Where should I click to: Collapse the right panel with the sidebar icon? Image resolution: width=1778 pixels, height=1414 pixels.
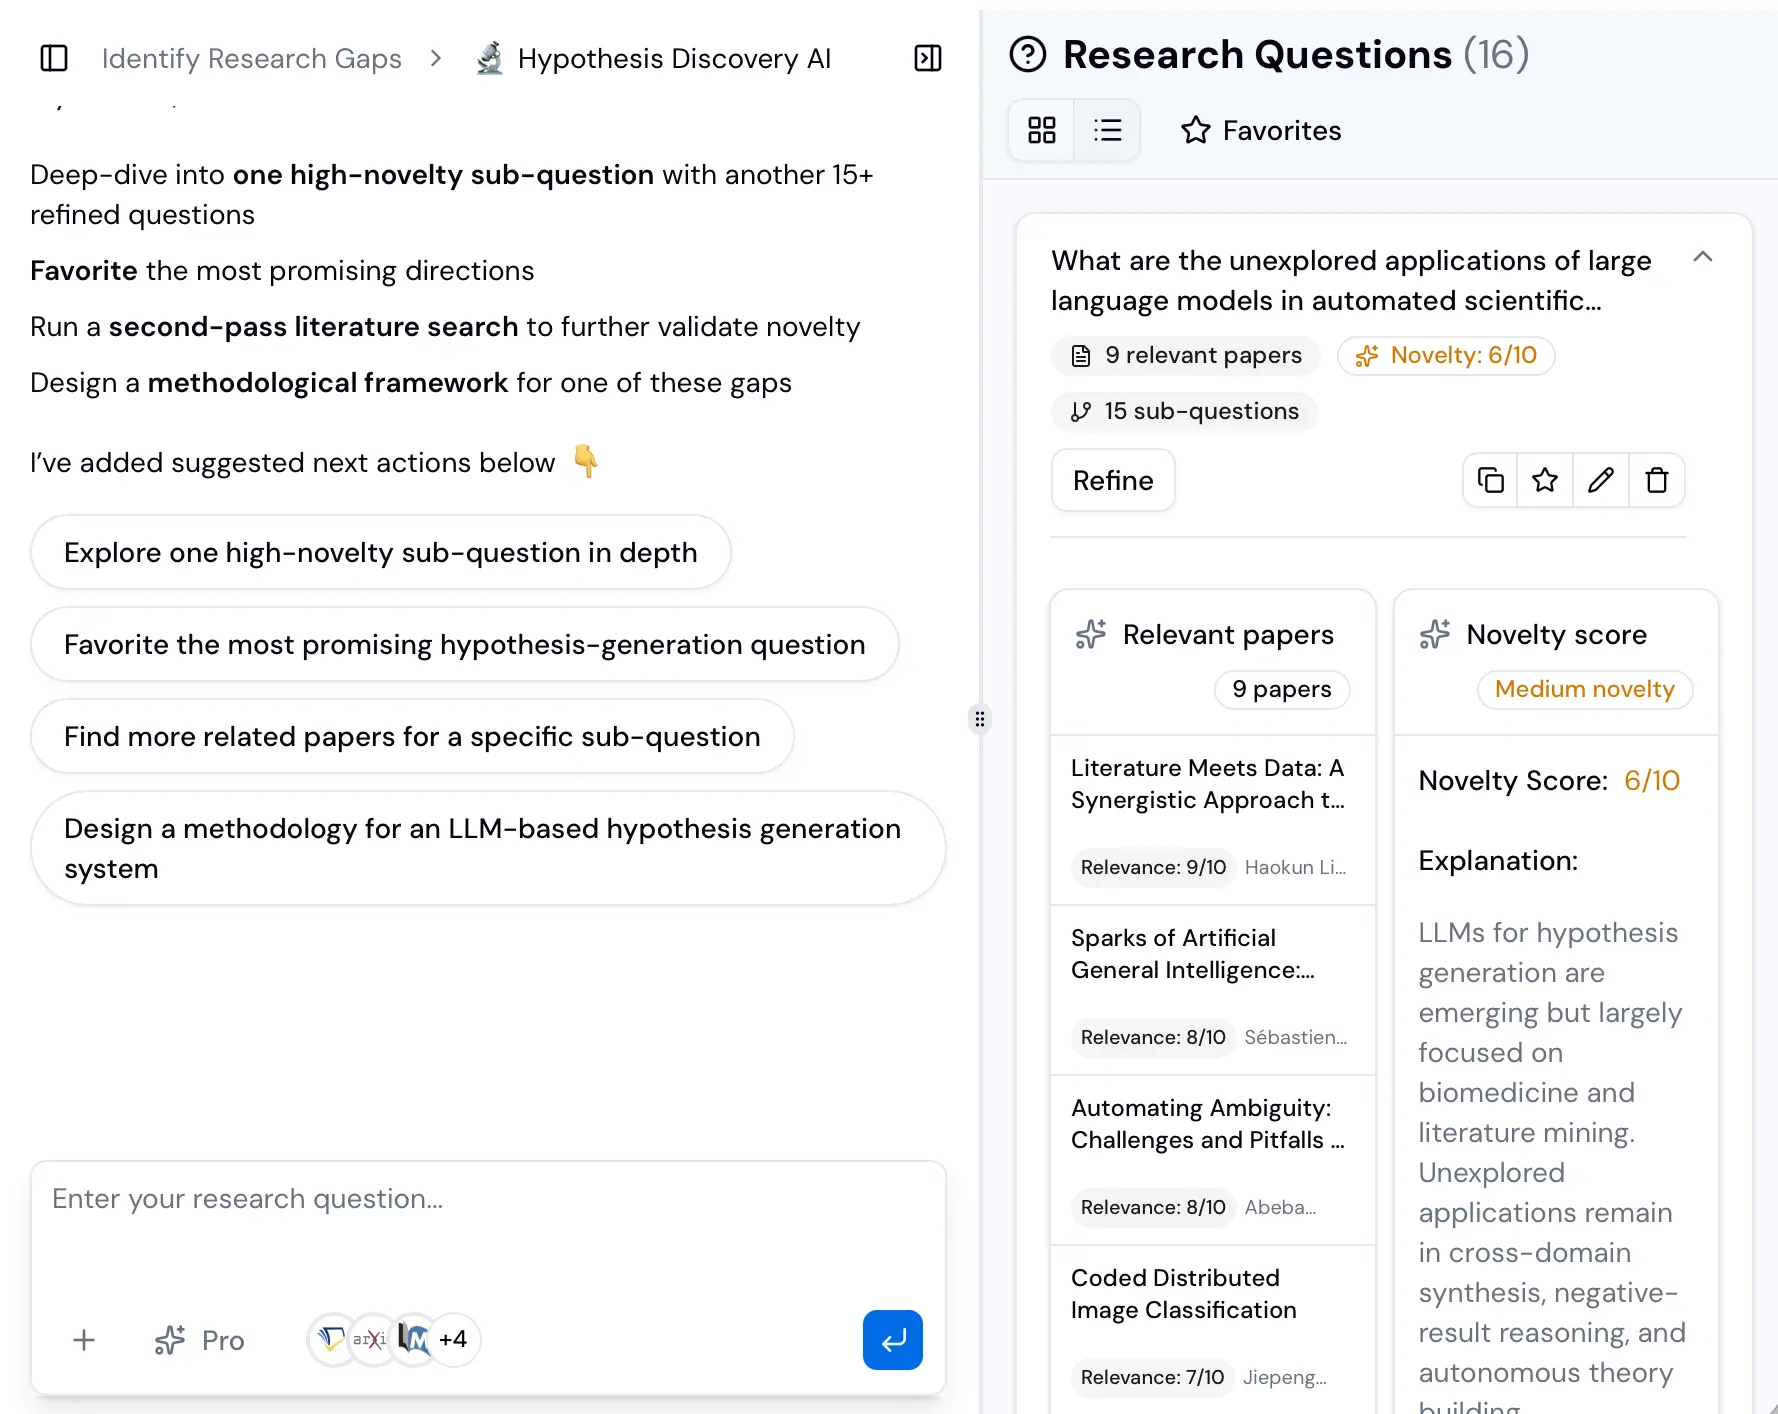tap(927, 58)
